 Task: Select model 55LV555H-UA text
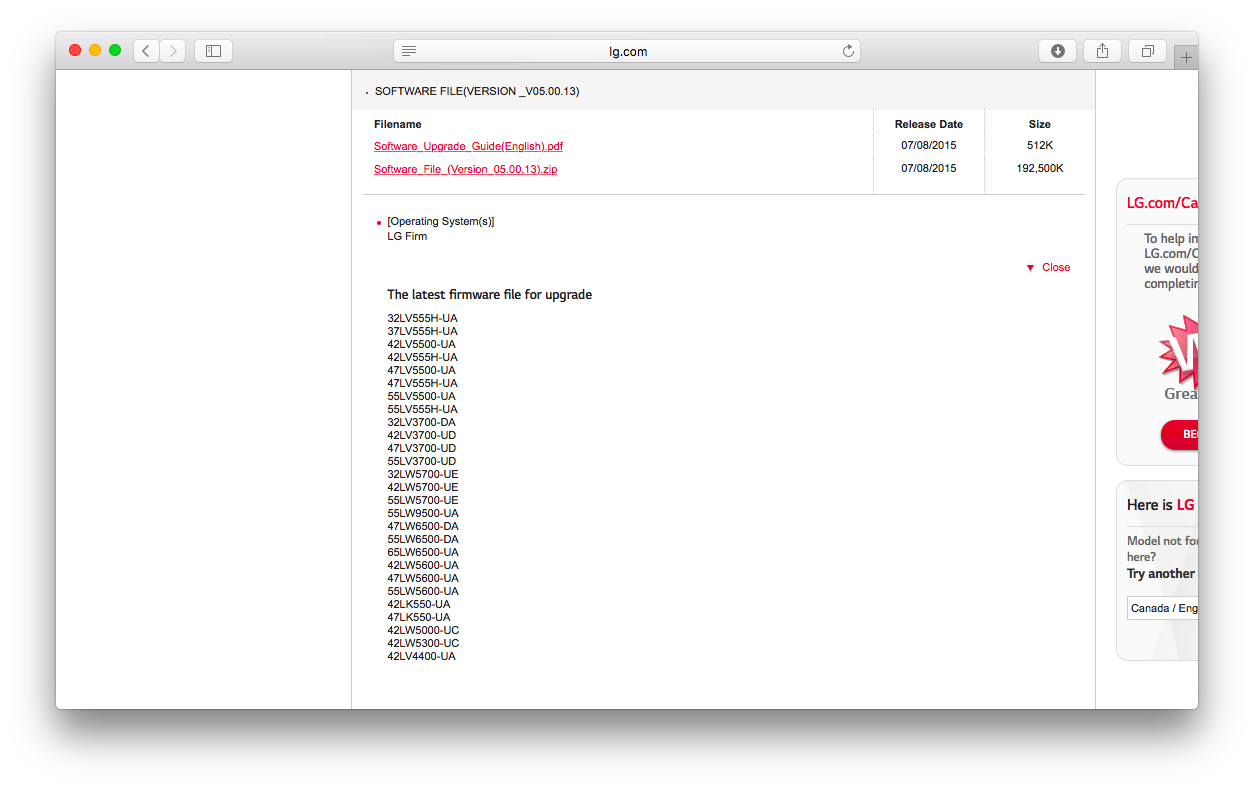click(422, 409)
